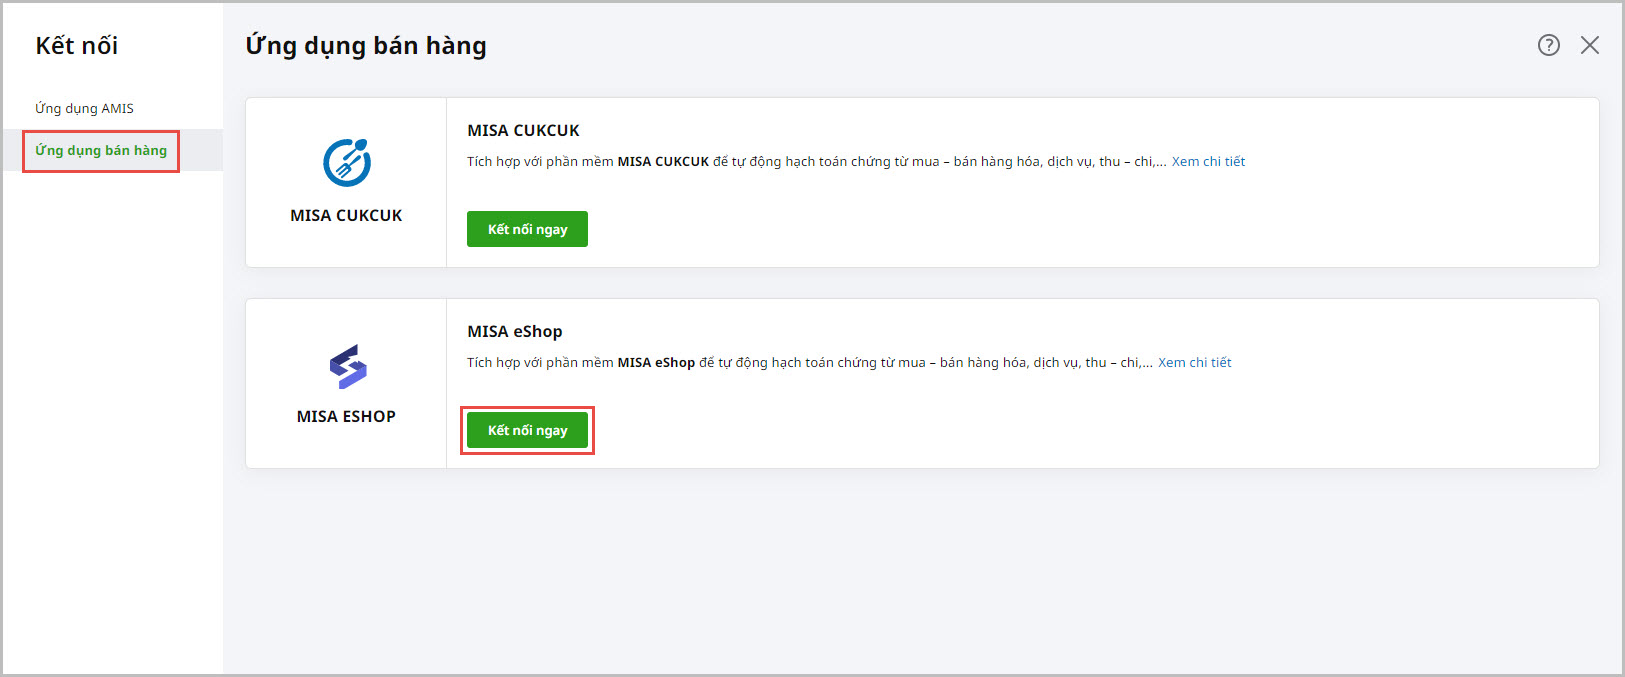Select Ứng dụng AMIS in sidebar
The width and height of the screenshot is (1625, 677).
84,108
